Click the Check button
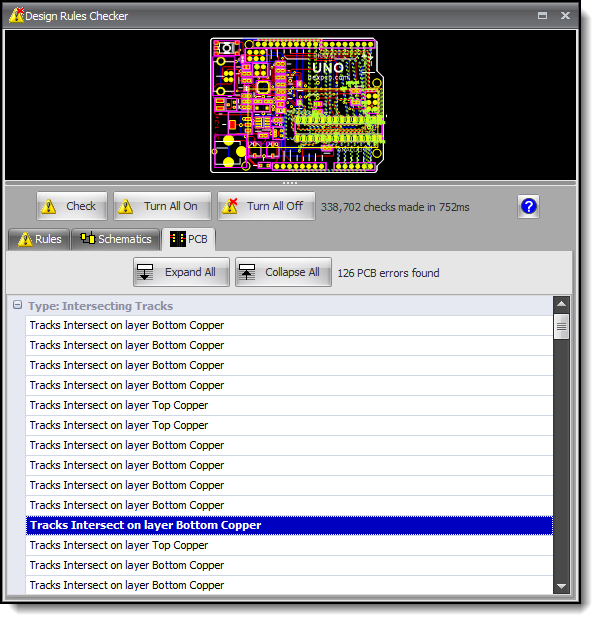Image resolution: width=600 pixels, height=623 pixels. [72, 206]
